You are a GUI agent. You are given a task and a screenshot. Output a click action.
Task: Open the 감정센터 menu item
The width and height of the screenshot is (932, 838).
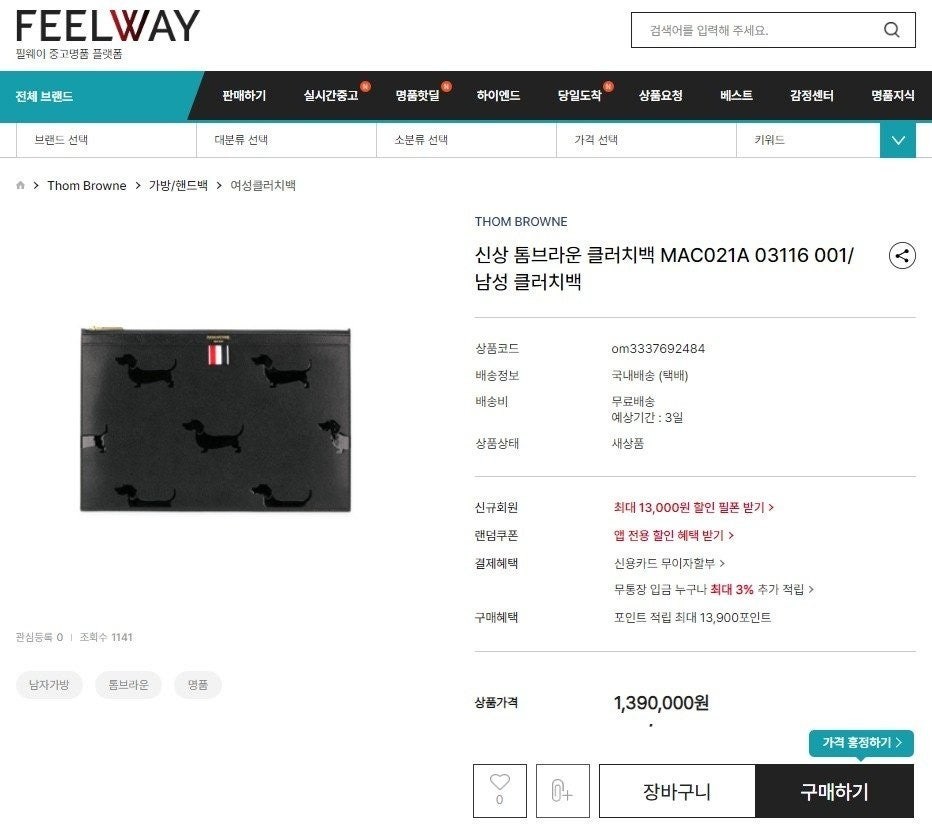tap(811, 96)
